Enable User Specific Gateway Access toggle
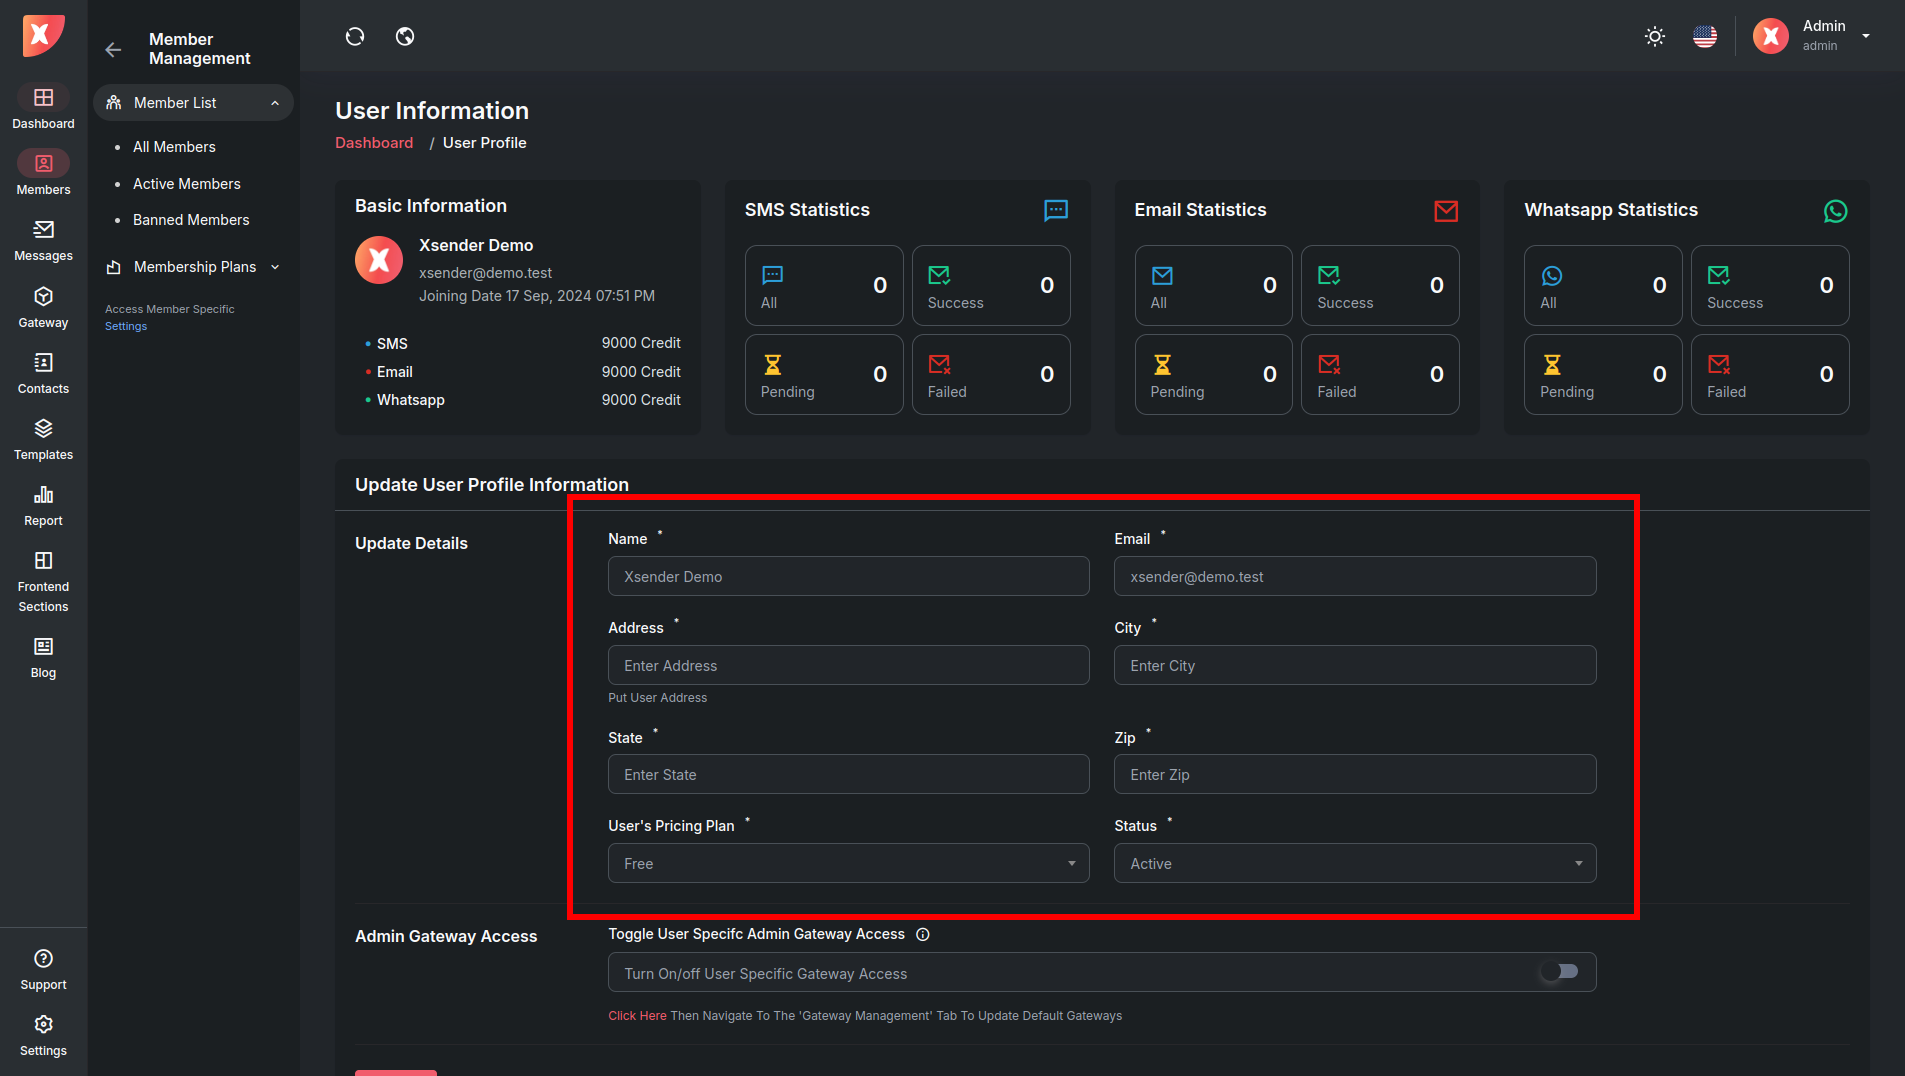The width and height of the screenshot is (1905, 1076). (x=1558, y=972)
